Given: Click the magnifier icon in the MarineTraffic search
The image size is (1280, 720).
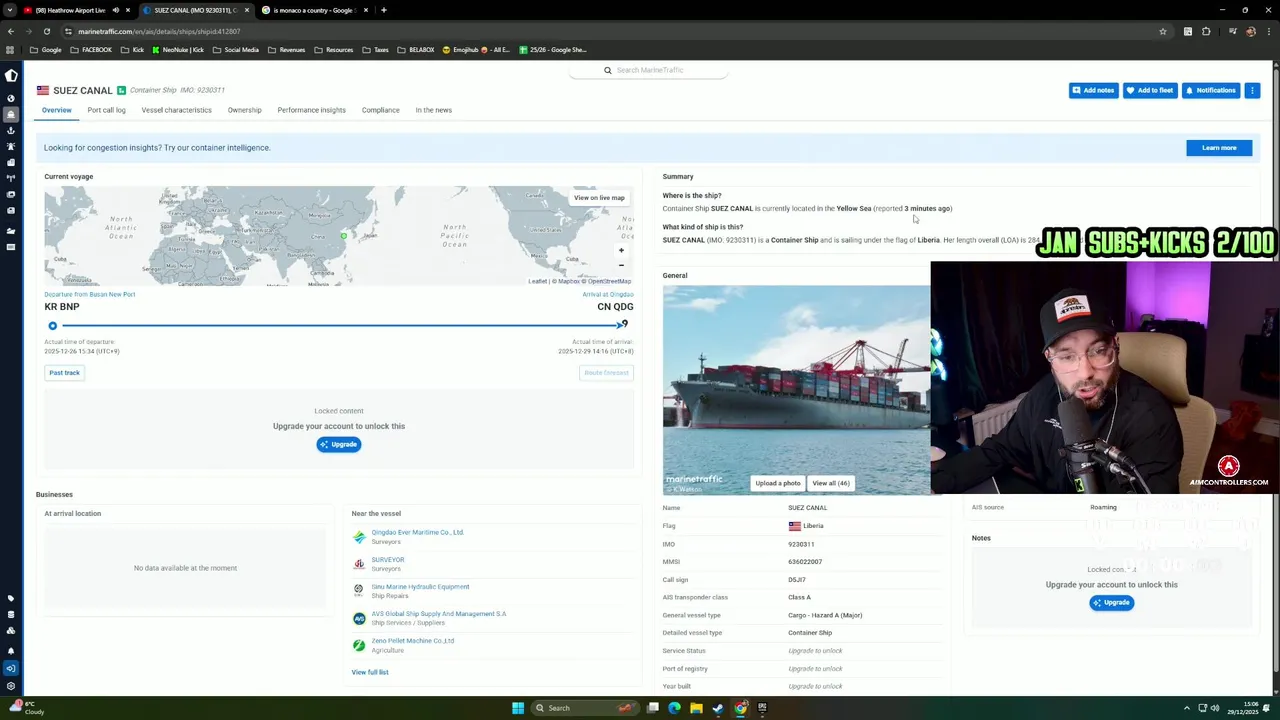Looking at the screenshot, I should (607, 70).
